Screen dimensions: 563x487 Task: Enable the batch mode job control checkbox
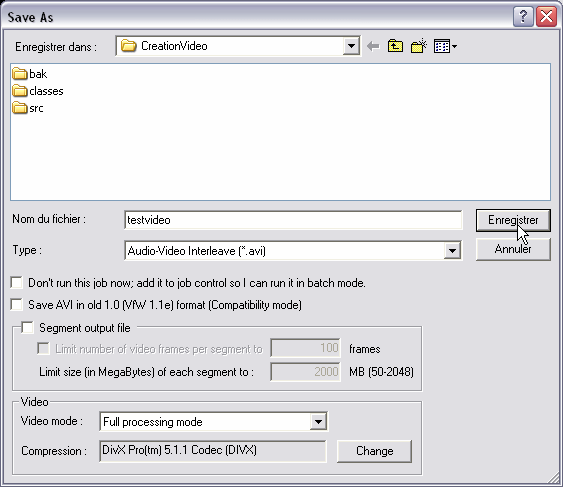click(x=17, y=283)
